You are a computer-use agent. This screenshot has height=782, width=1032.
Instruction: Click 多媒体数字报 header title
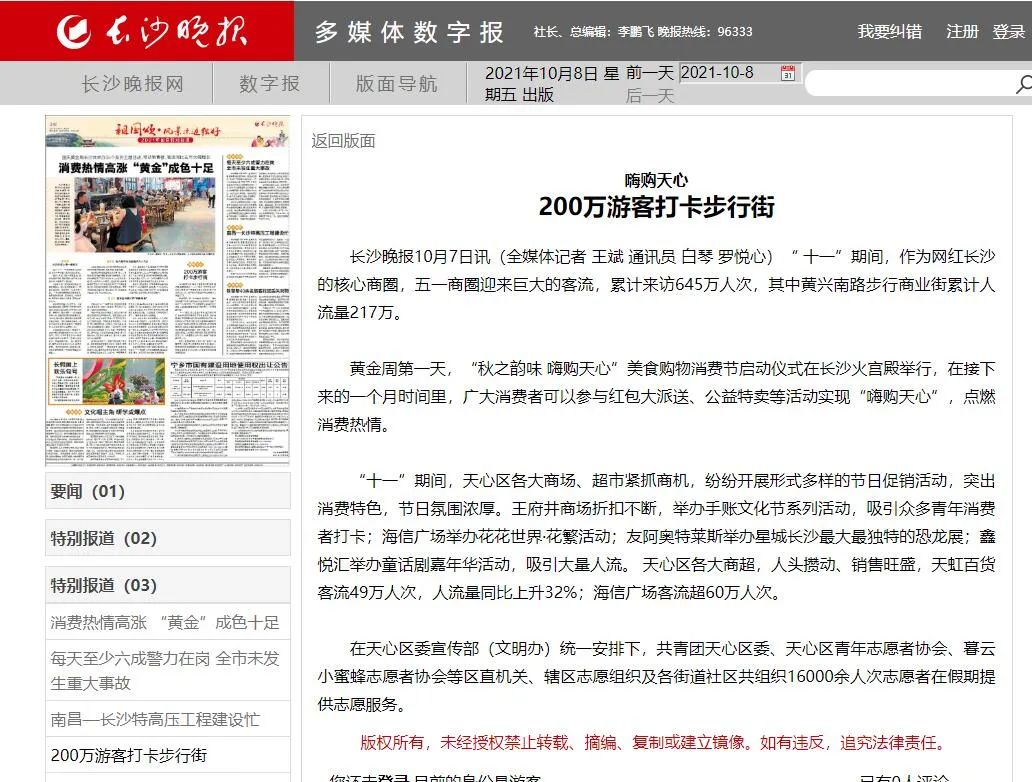click(x=409, y=32)
